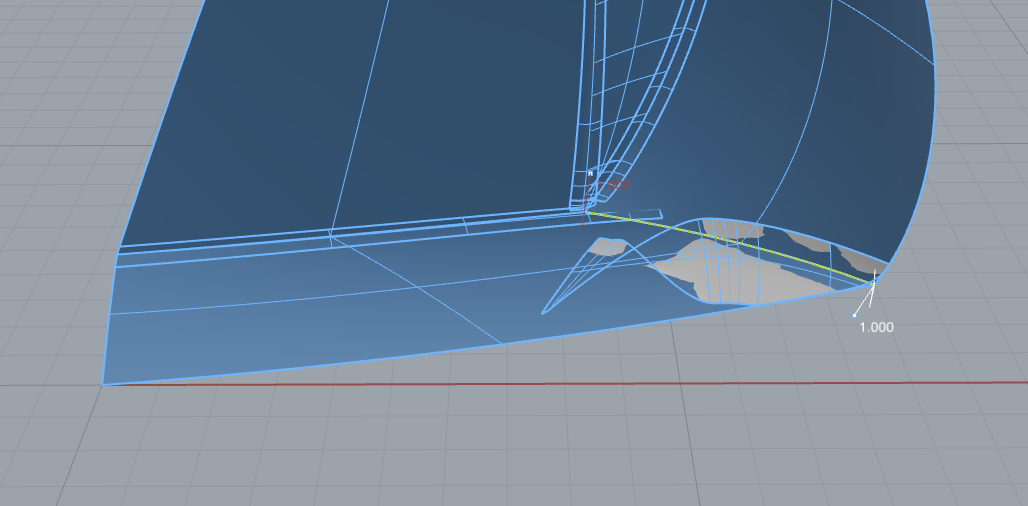Select the handle grip on the red line
This screenshot has width=1028, height=506.
[590, 173]
